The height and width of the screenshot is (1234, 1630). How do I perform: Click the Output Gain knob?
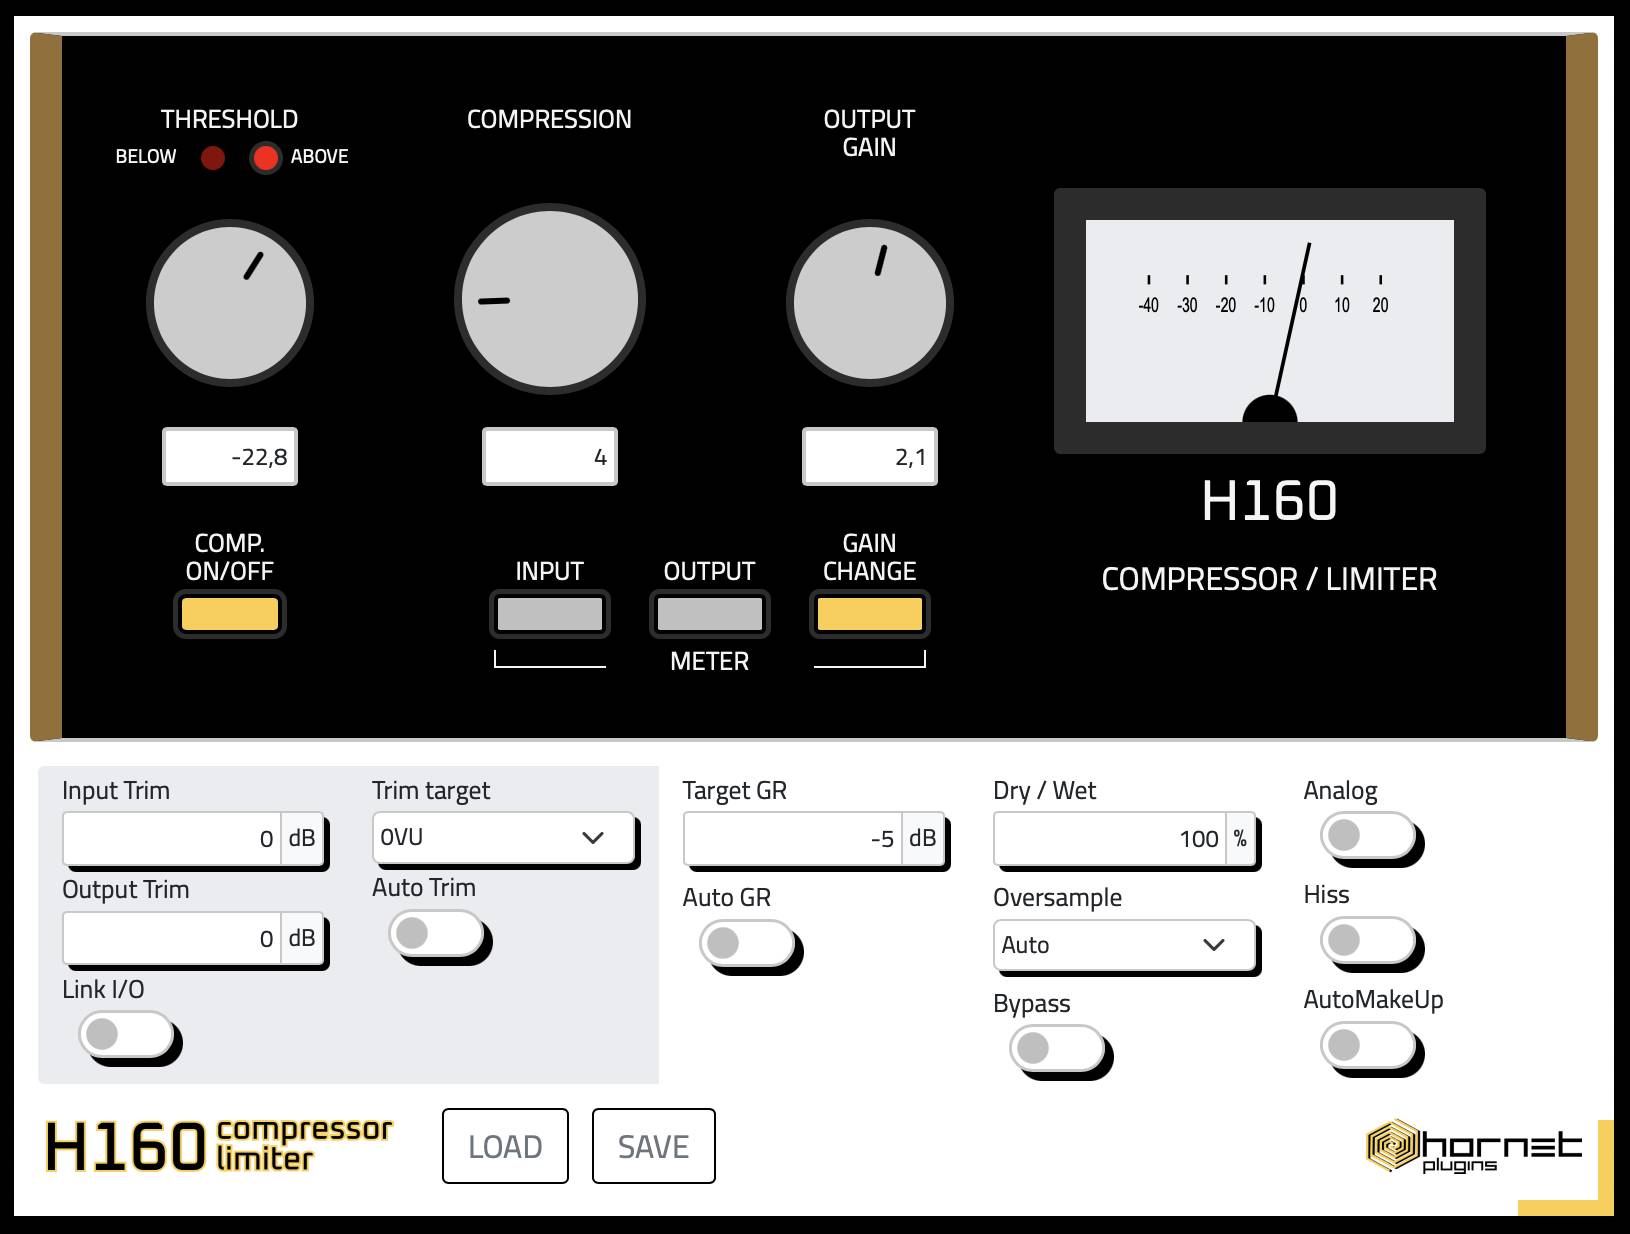point(869,302)
